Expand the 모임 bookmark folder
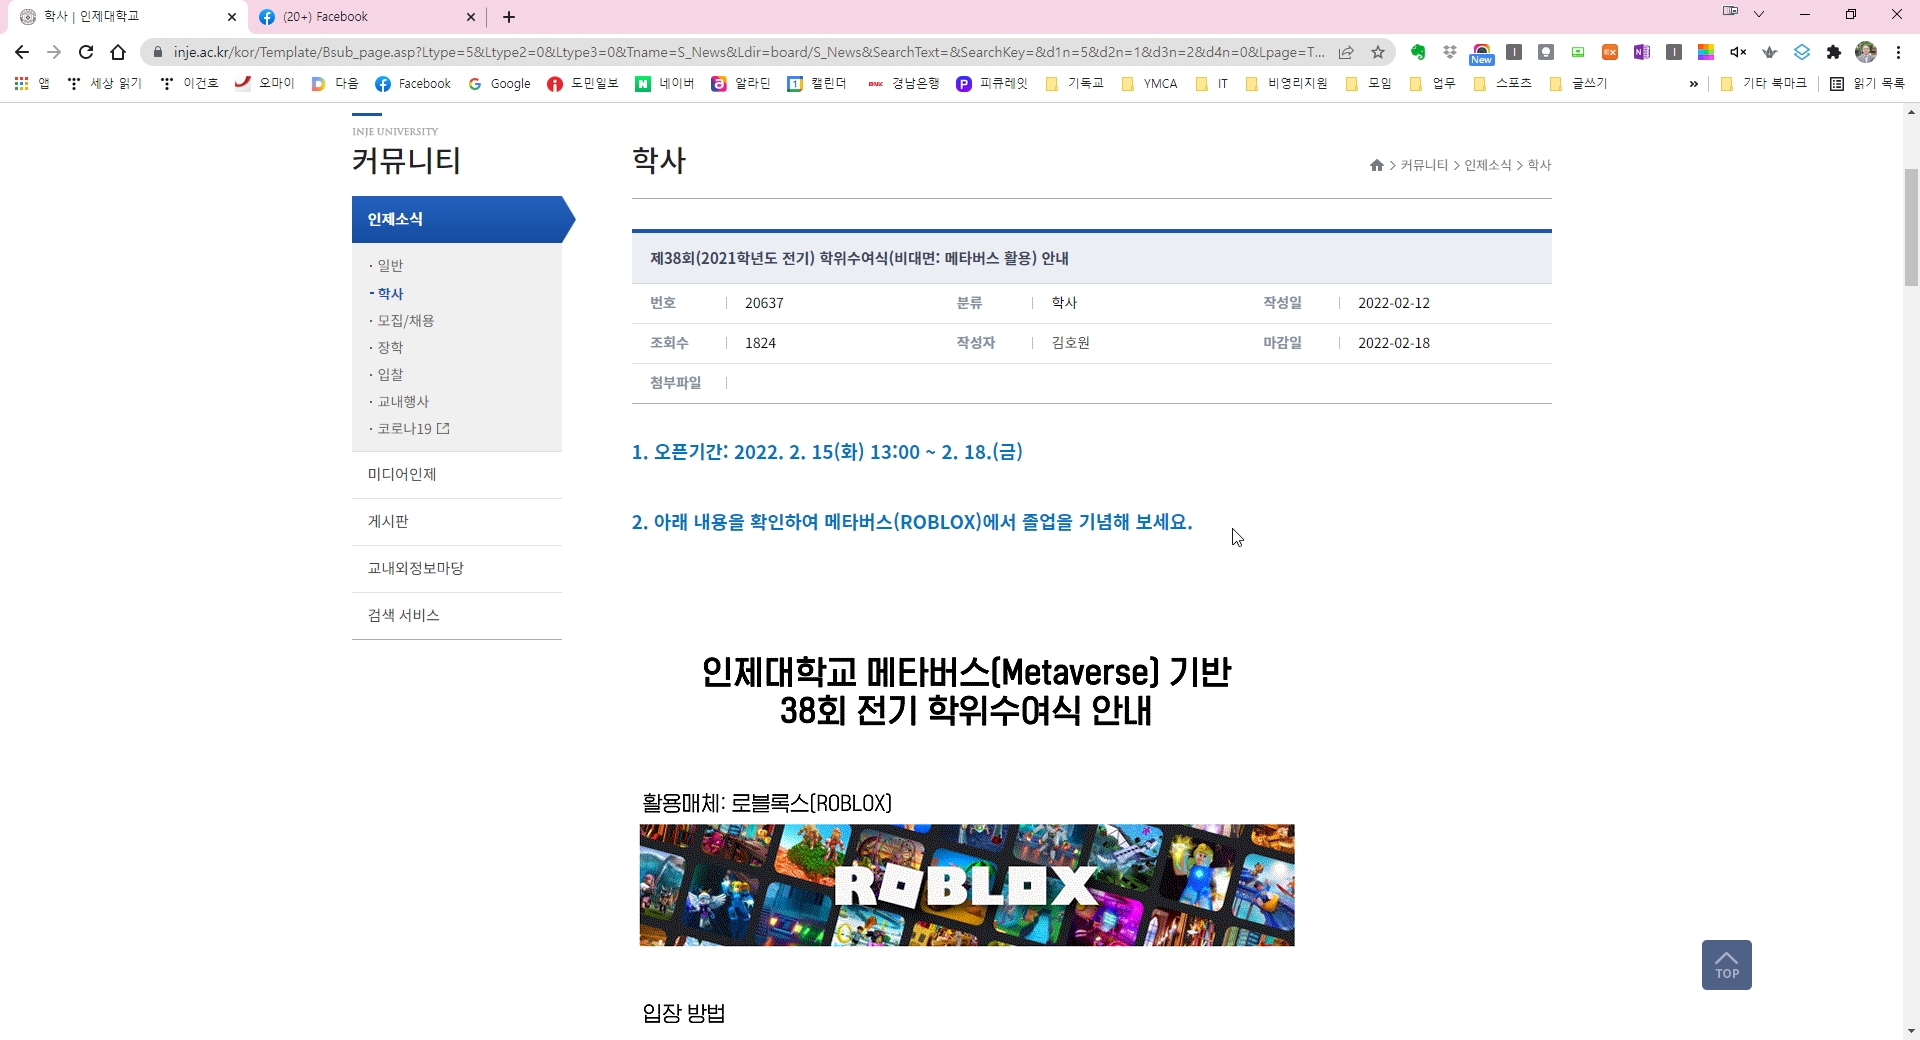 tap(1368, 83)
